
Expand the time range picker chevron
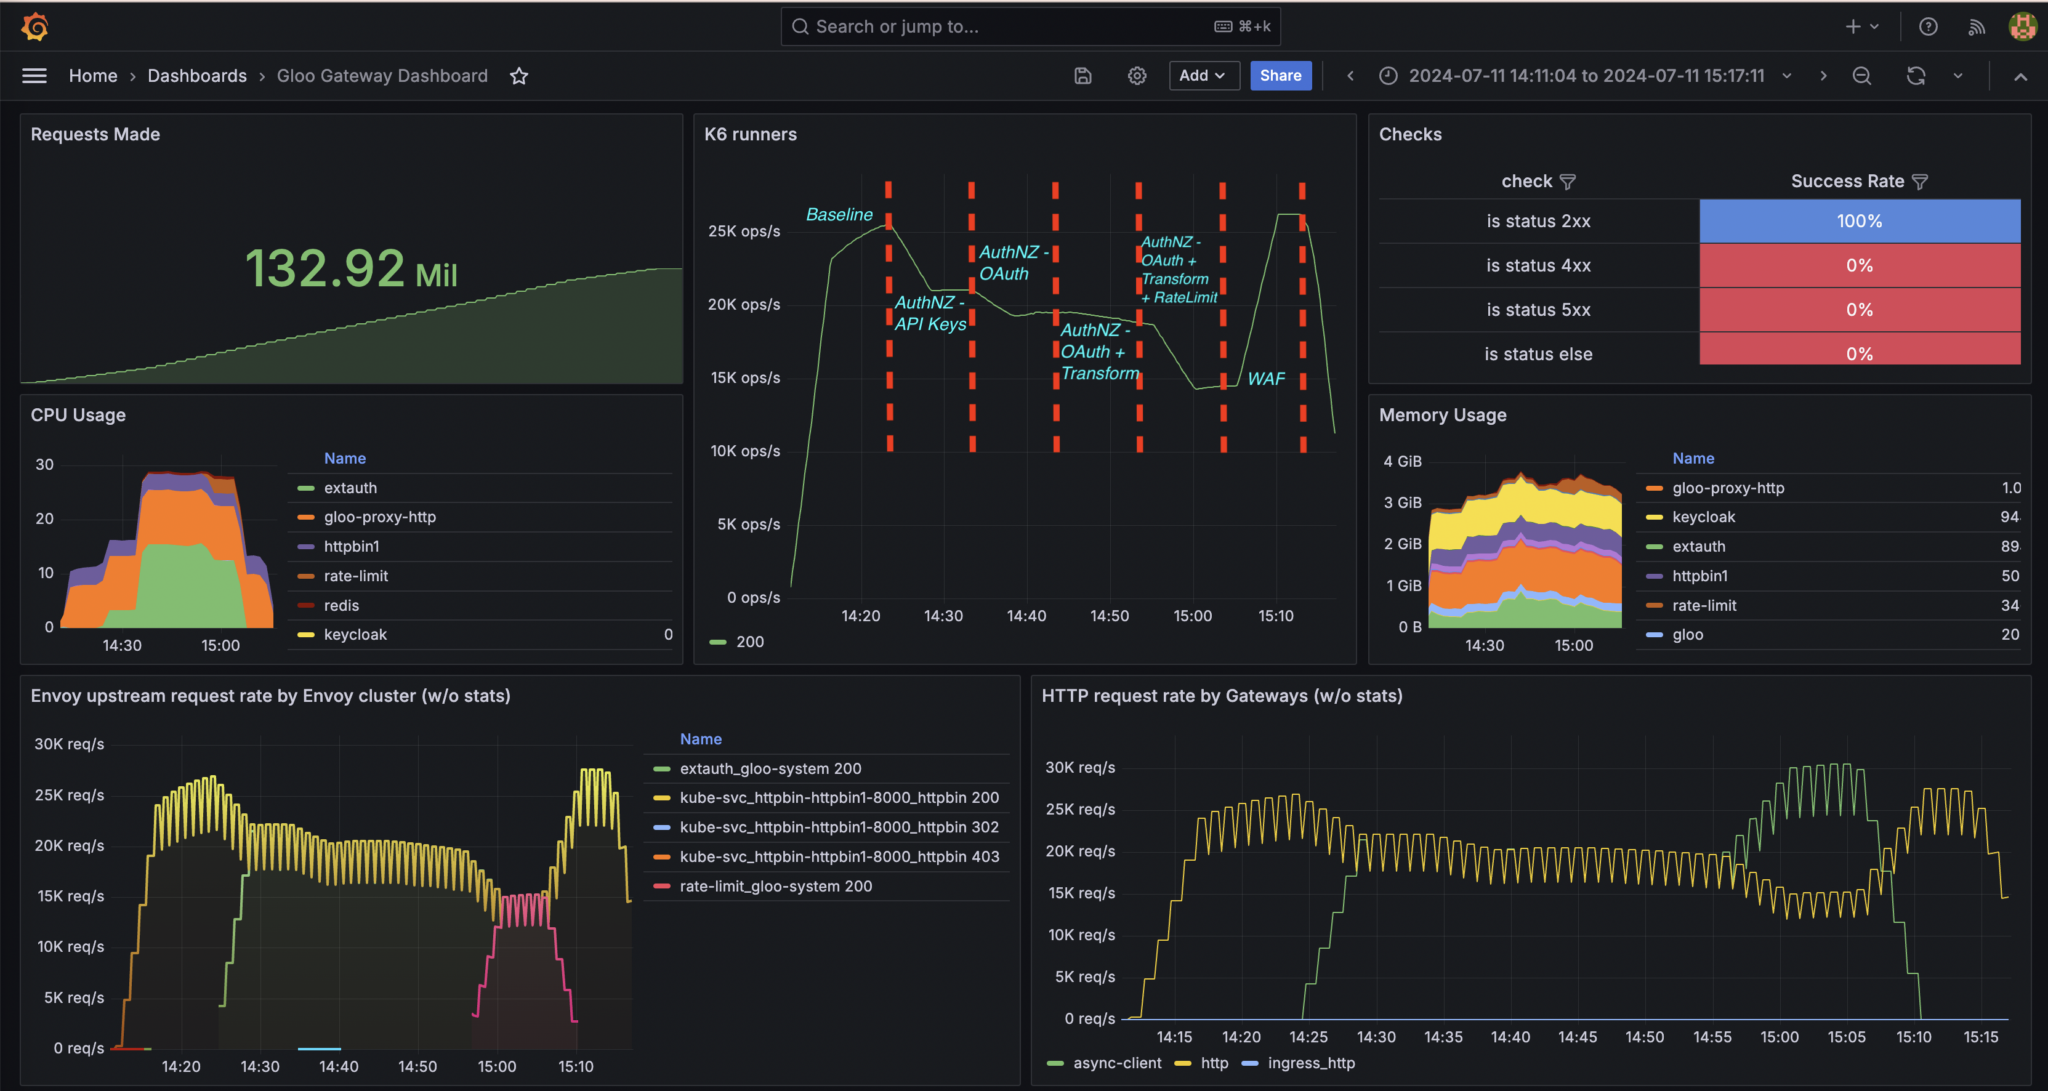click(1787, 76)
